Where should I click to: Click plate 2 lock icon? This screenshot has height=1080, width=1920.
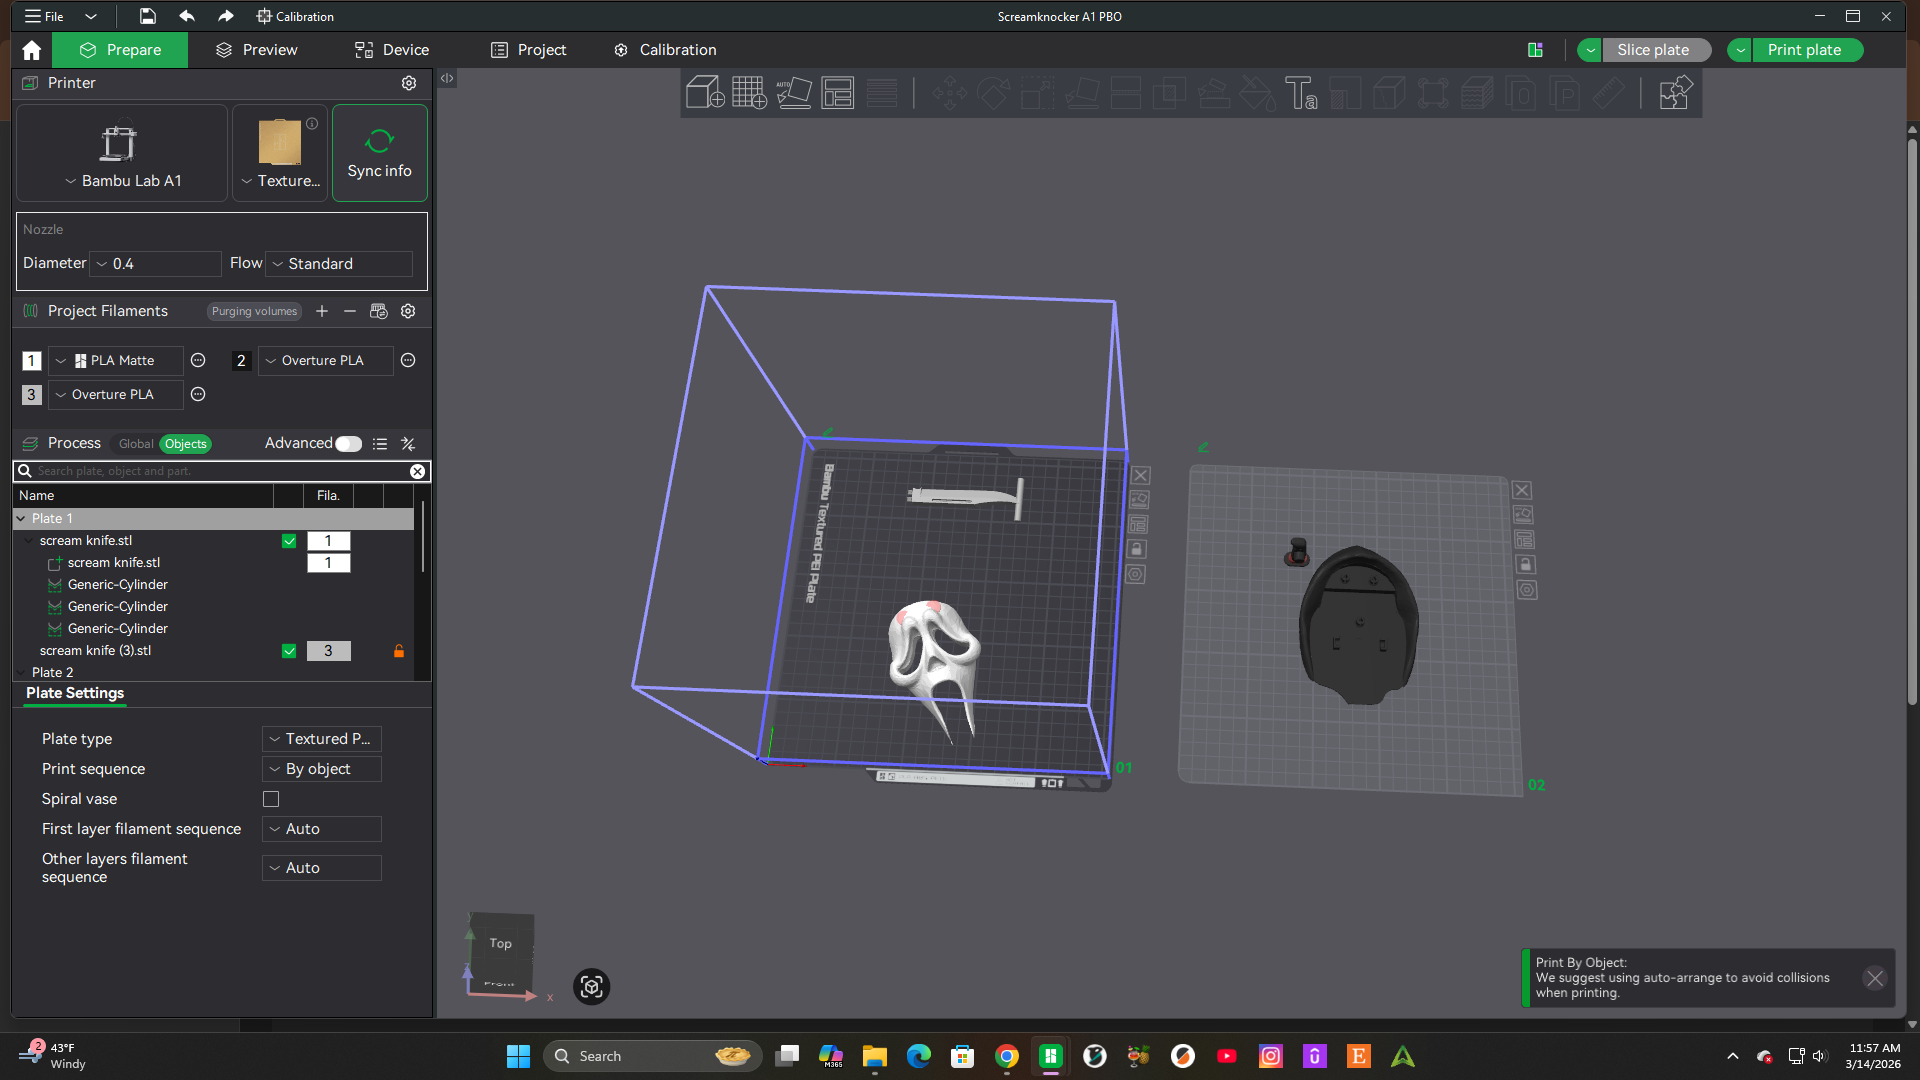1525,564
